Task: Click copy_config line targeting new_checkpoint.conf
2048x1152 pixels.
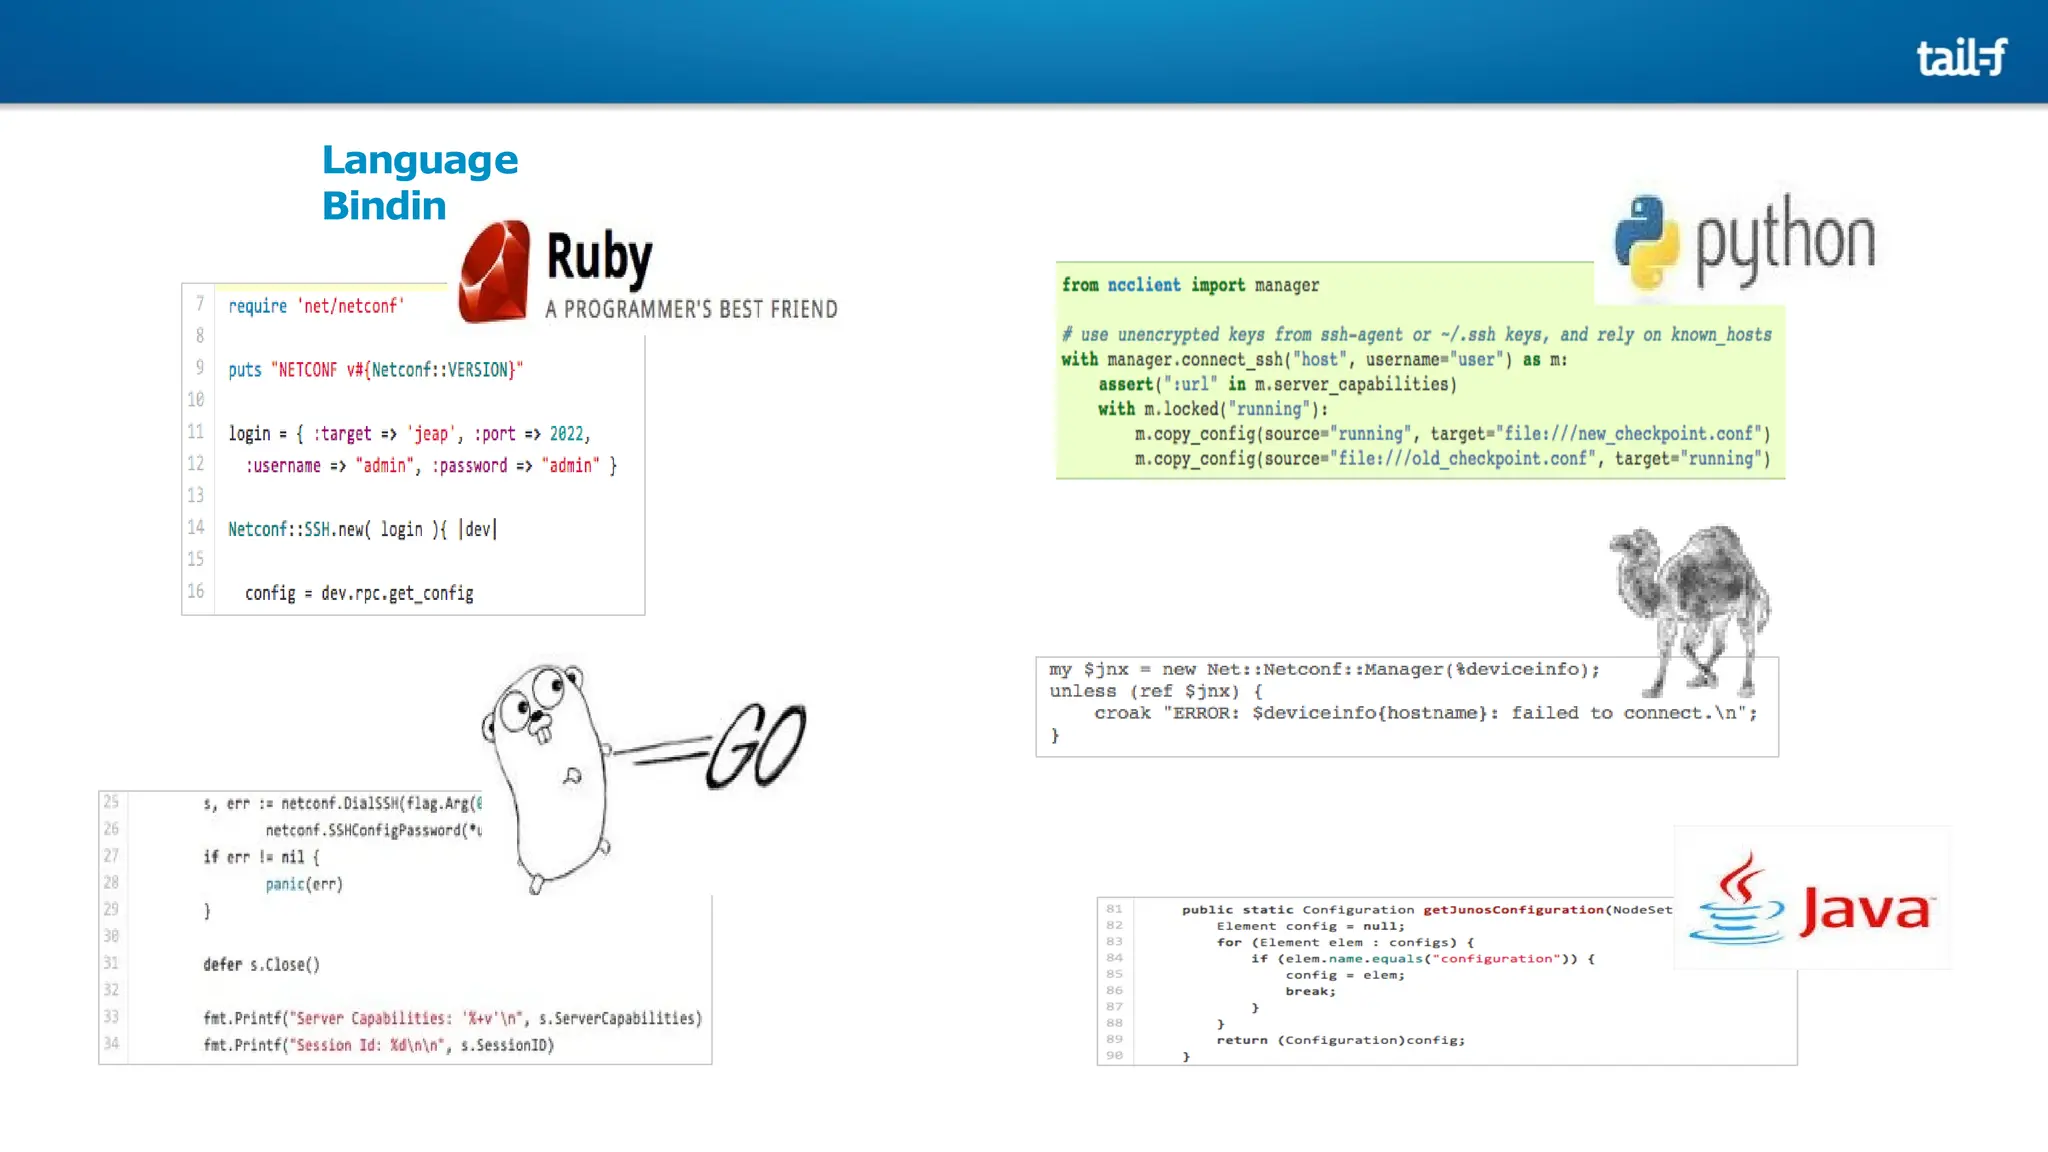Action: point(1452,434)
